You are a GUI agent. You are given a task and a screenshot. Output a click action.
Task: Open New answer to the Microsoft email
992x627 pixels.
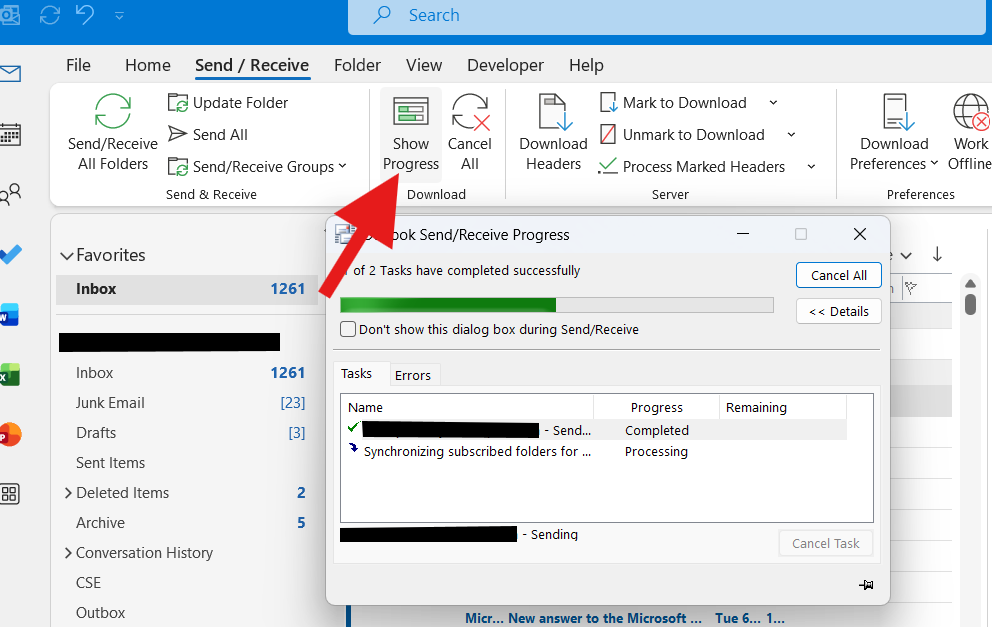coord(605,618)
